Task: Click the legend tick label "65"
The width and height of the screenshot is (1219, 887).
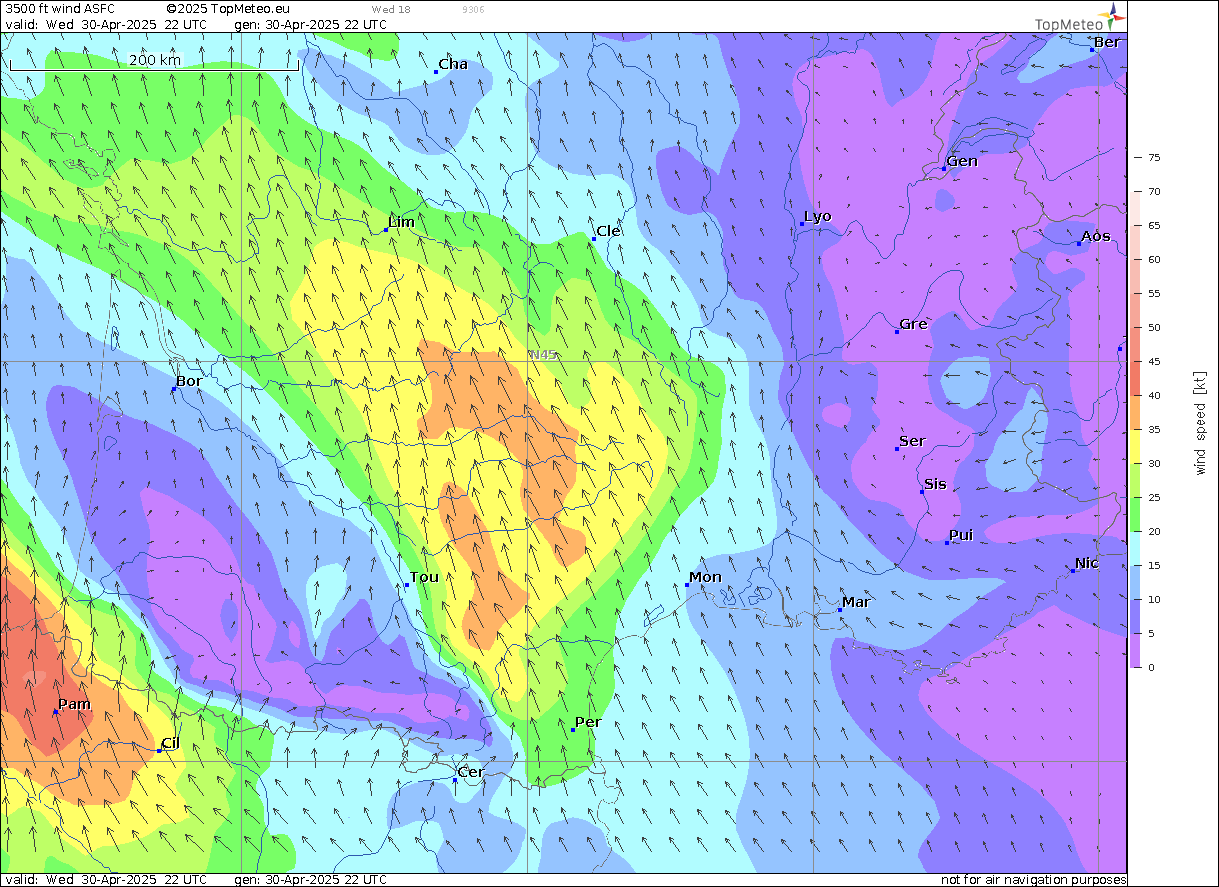Action: 1154,225
